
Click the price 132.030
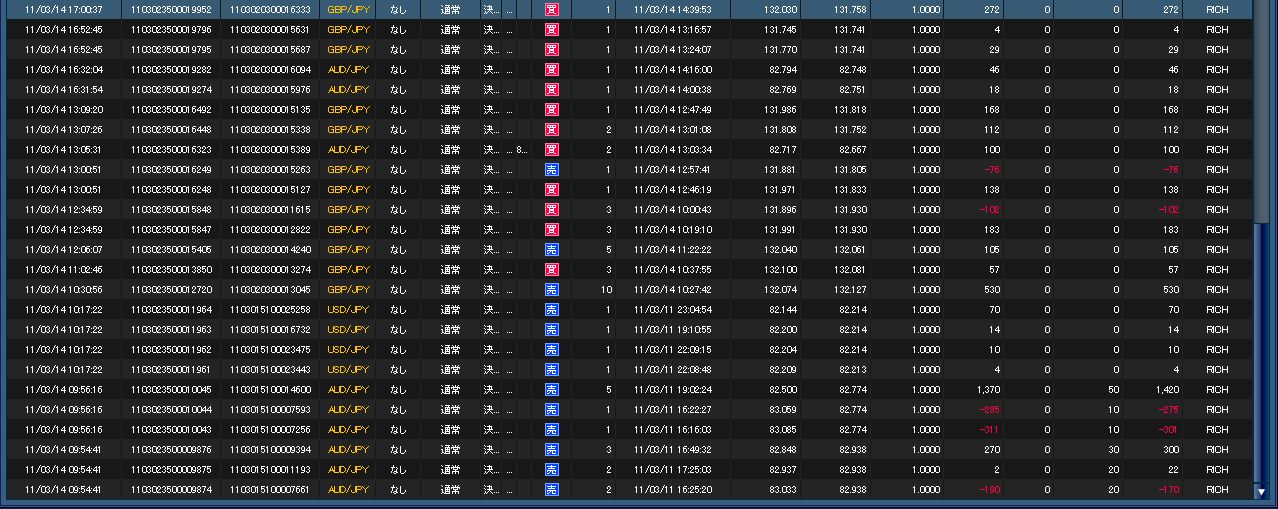click(x=780, y=10)
